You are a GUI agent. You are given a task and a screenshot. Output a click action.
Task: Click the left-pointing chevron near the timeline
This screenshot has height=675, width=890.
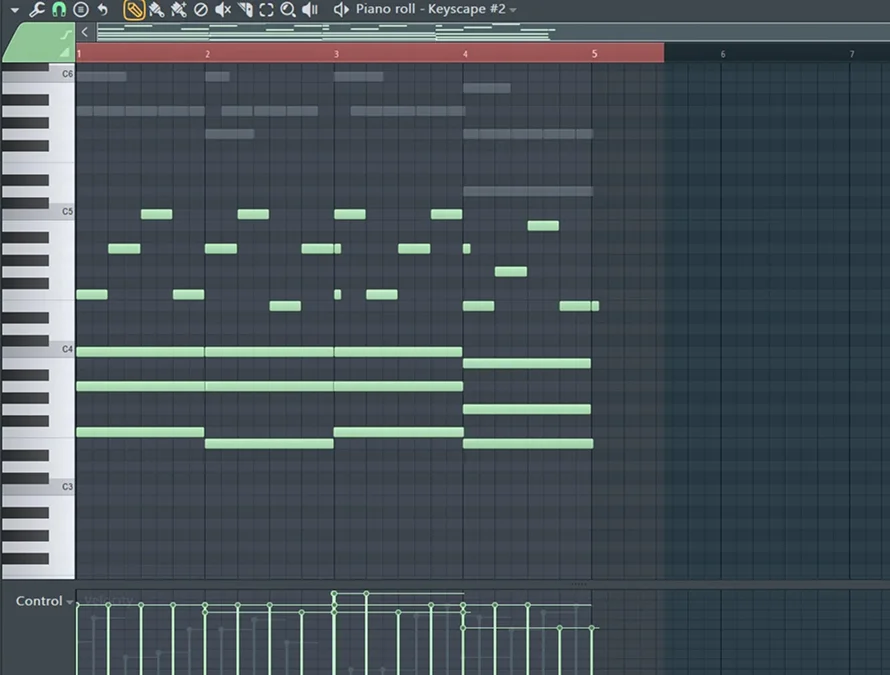[x=84, y=31]
